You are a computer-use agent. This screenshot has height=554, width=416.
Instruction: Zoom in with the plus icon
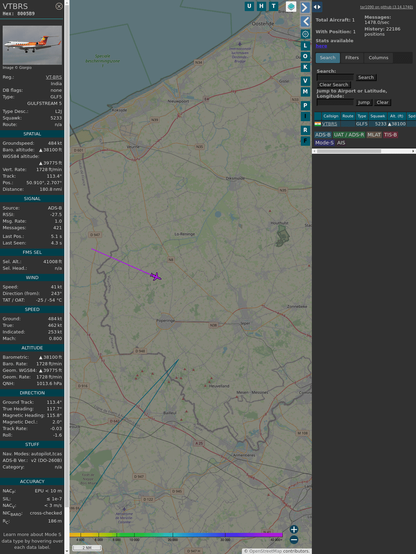(294, 529)
